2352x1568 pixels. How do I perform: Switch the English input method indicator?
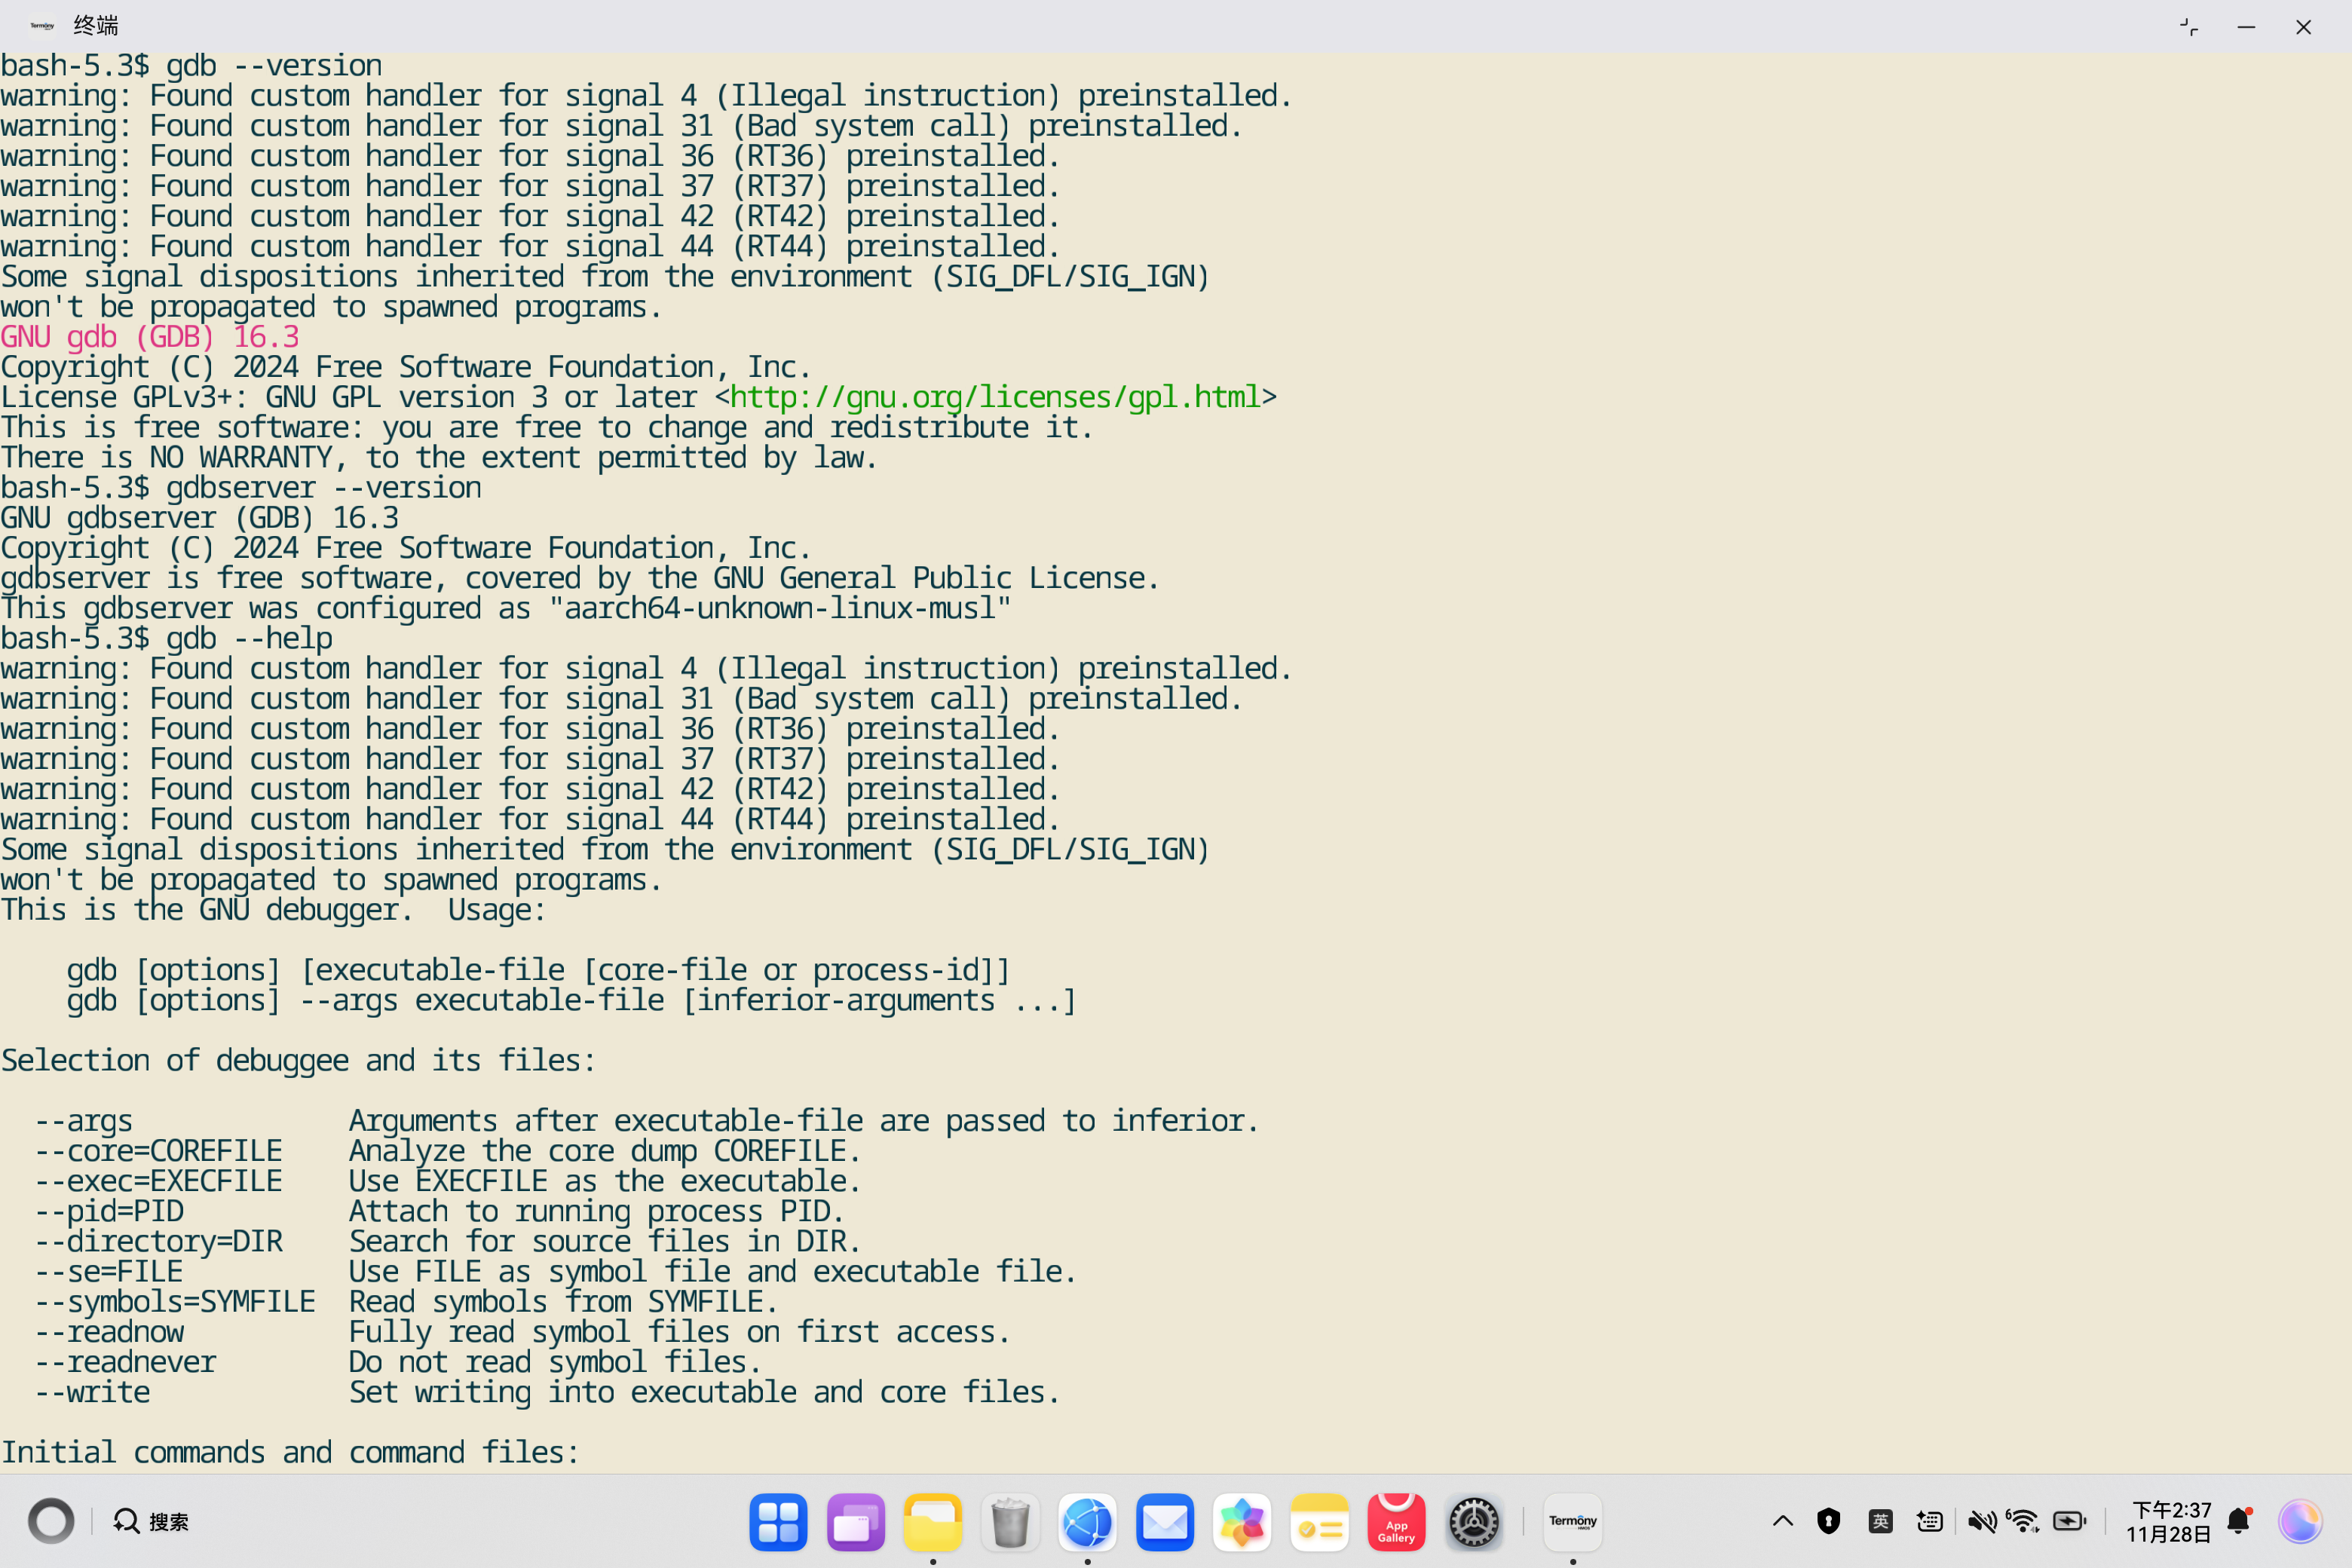click(1880, 1522)
